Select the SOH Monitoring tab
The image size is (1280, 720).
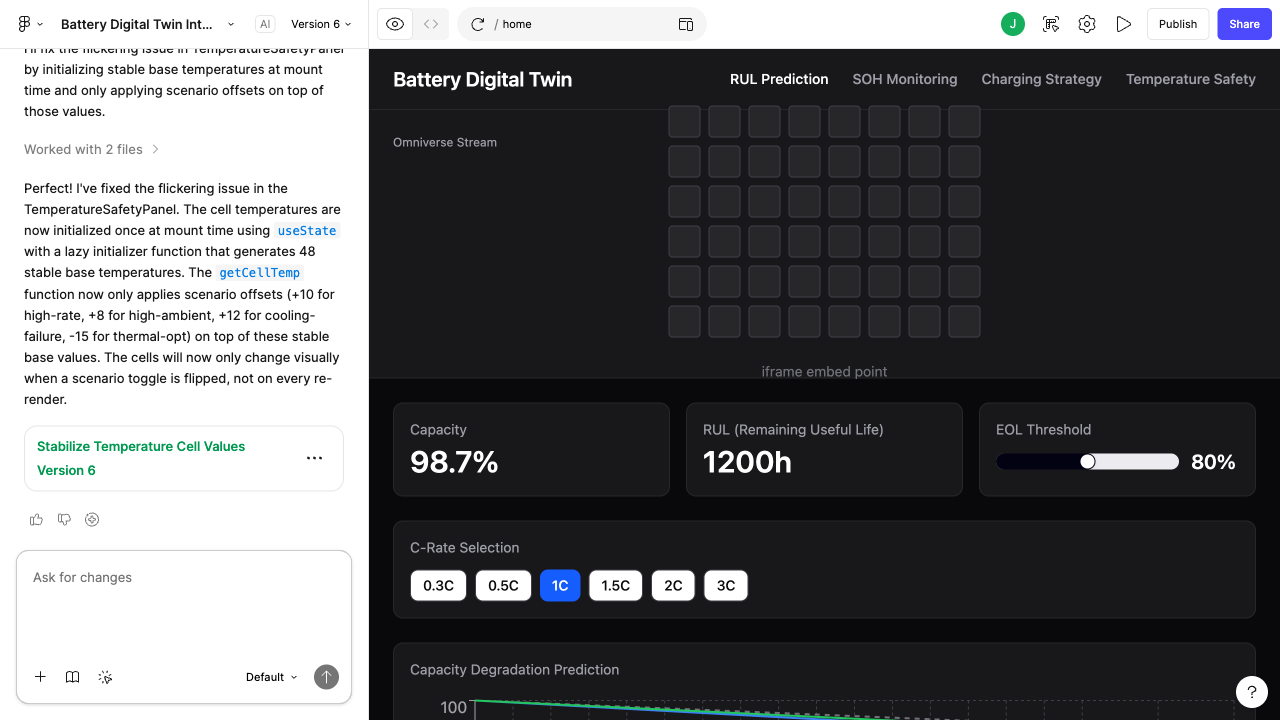point(905,79)
